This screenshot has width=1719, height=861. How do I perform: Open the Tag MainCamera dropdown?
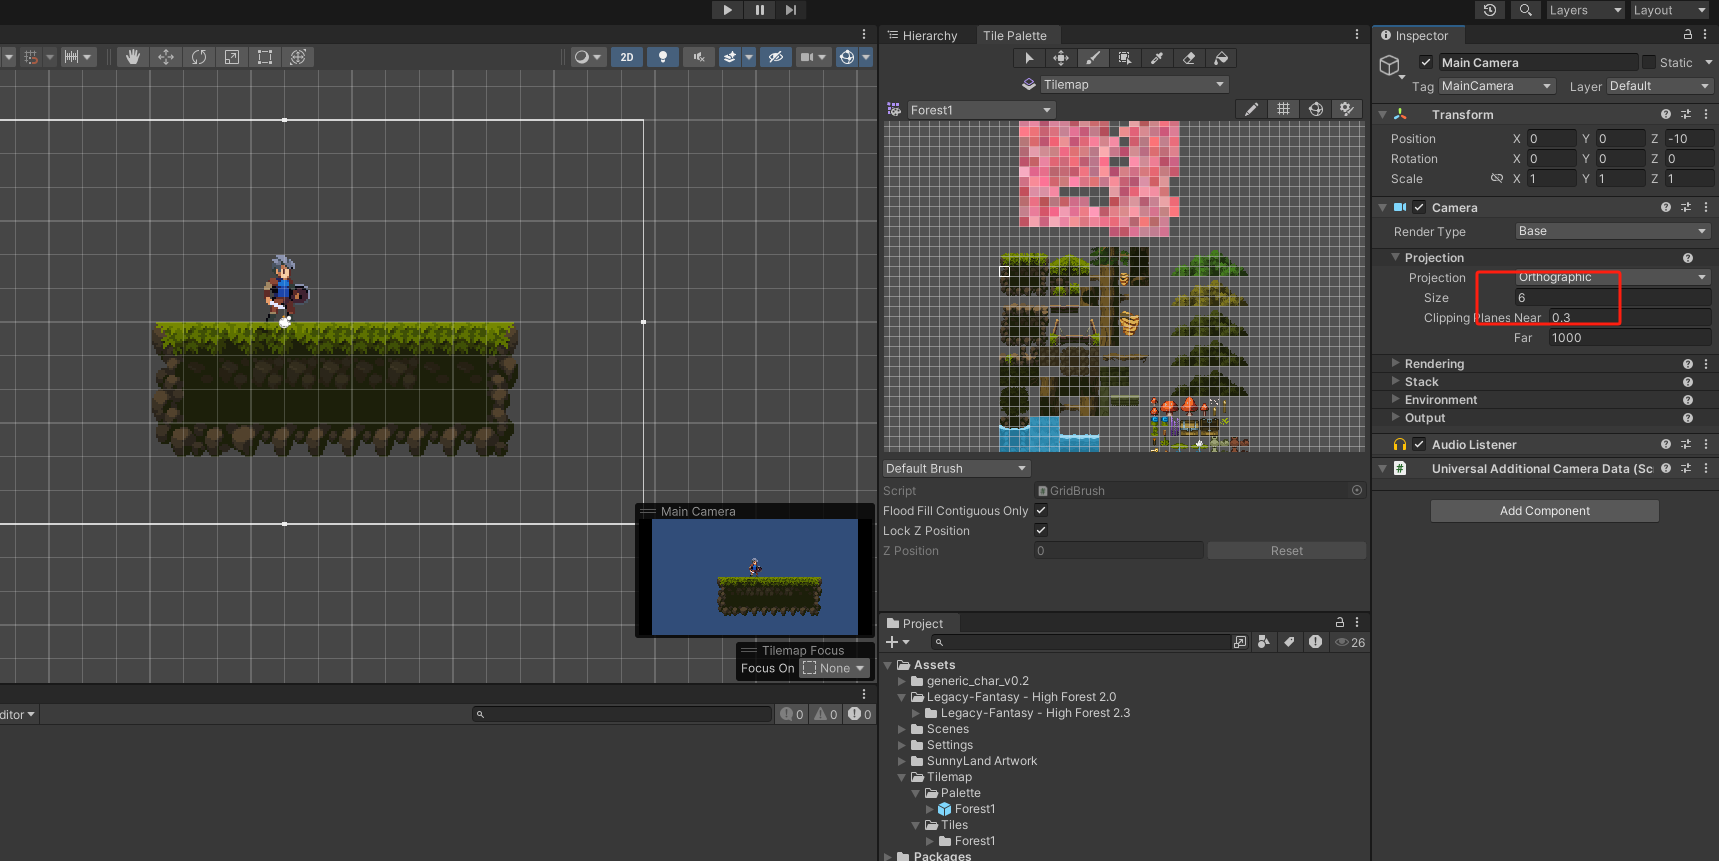click(1497, 86)
